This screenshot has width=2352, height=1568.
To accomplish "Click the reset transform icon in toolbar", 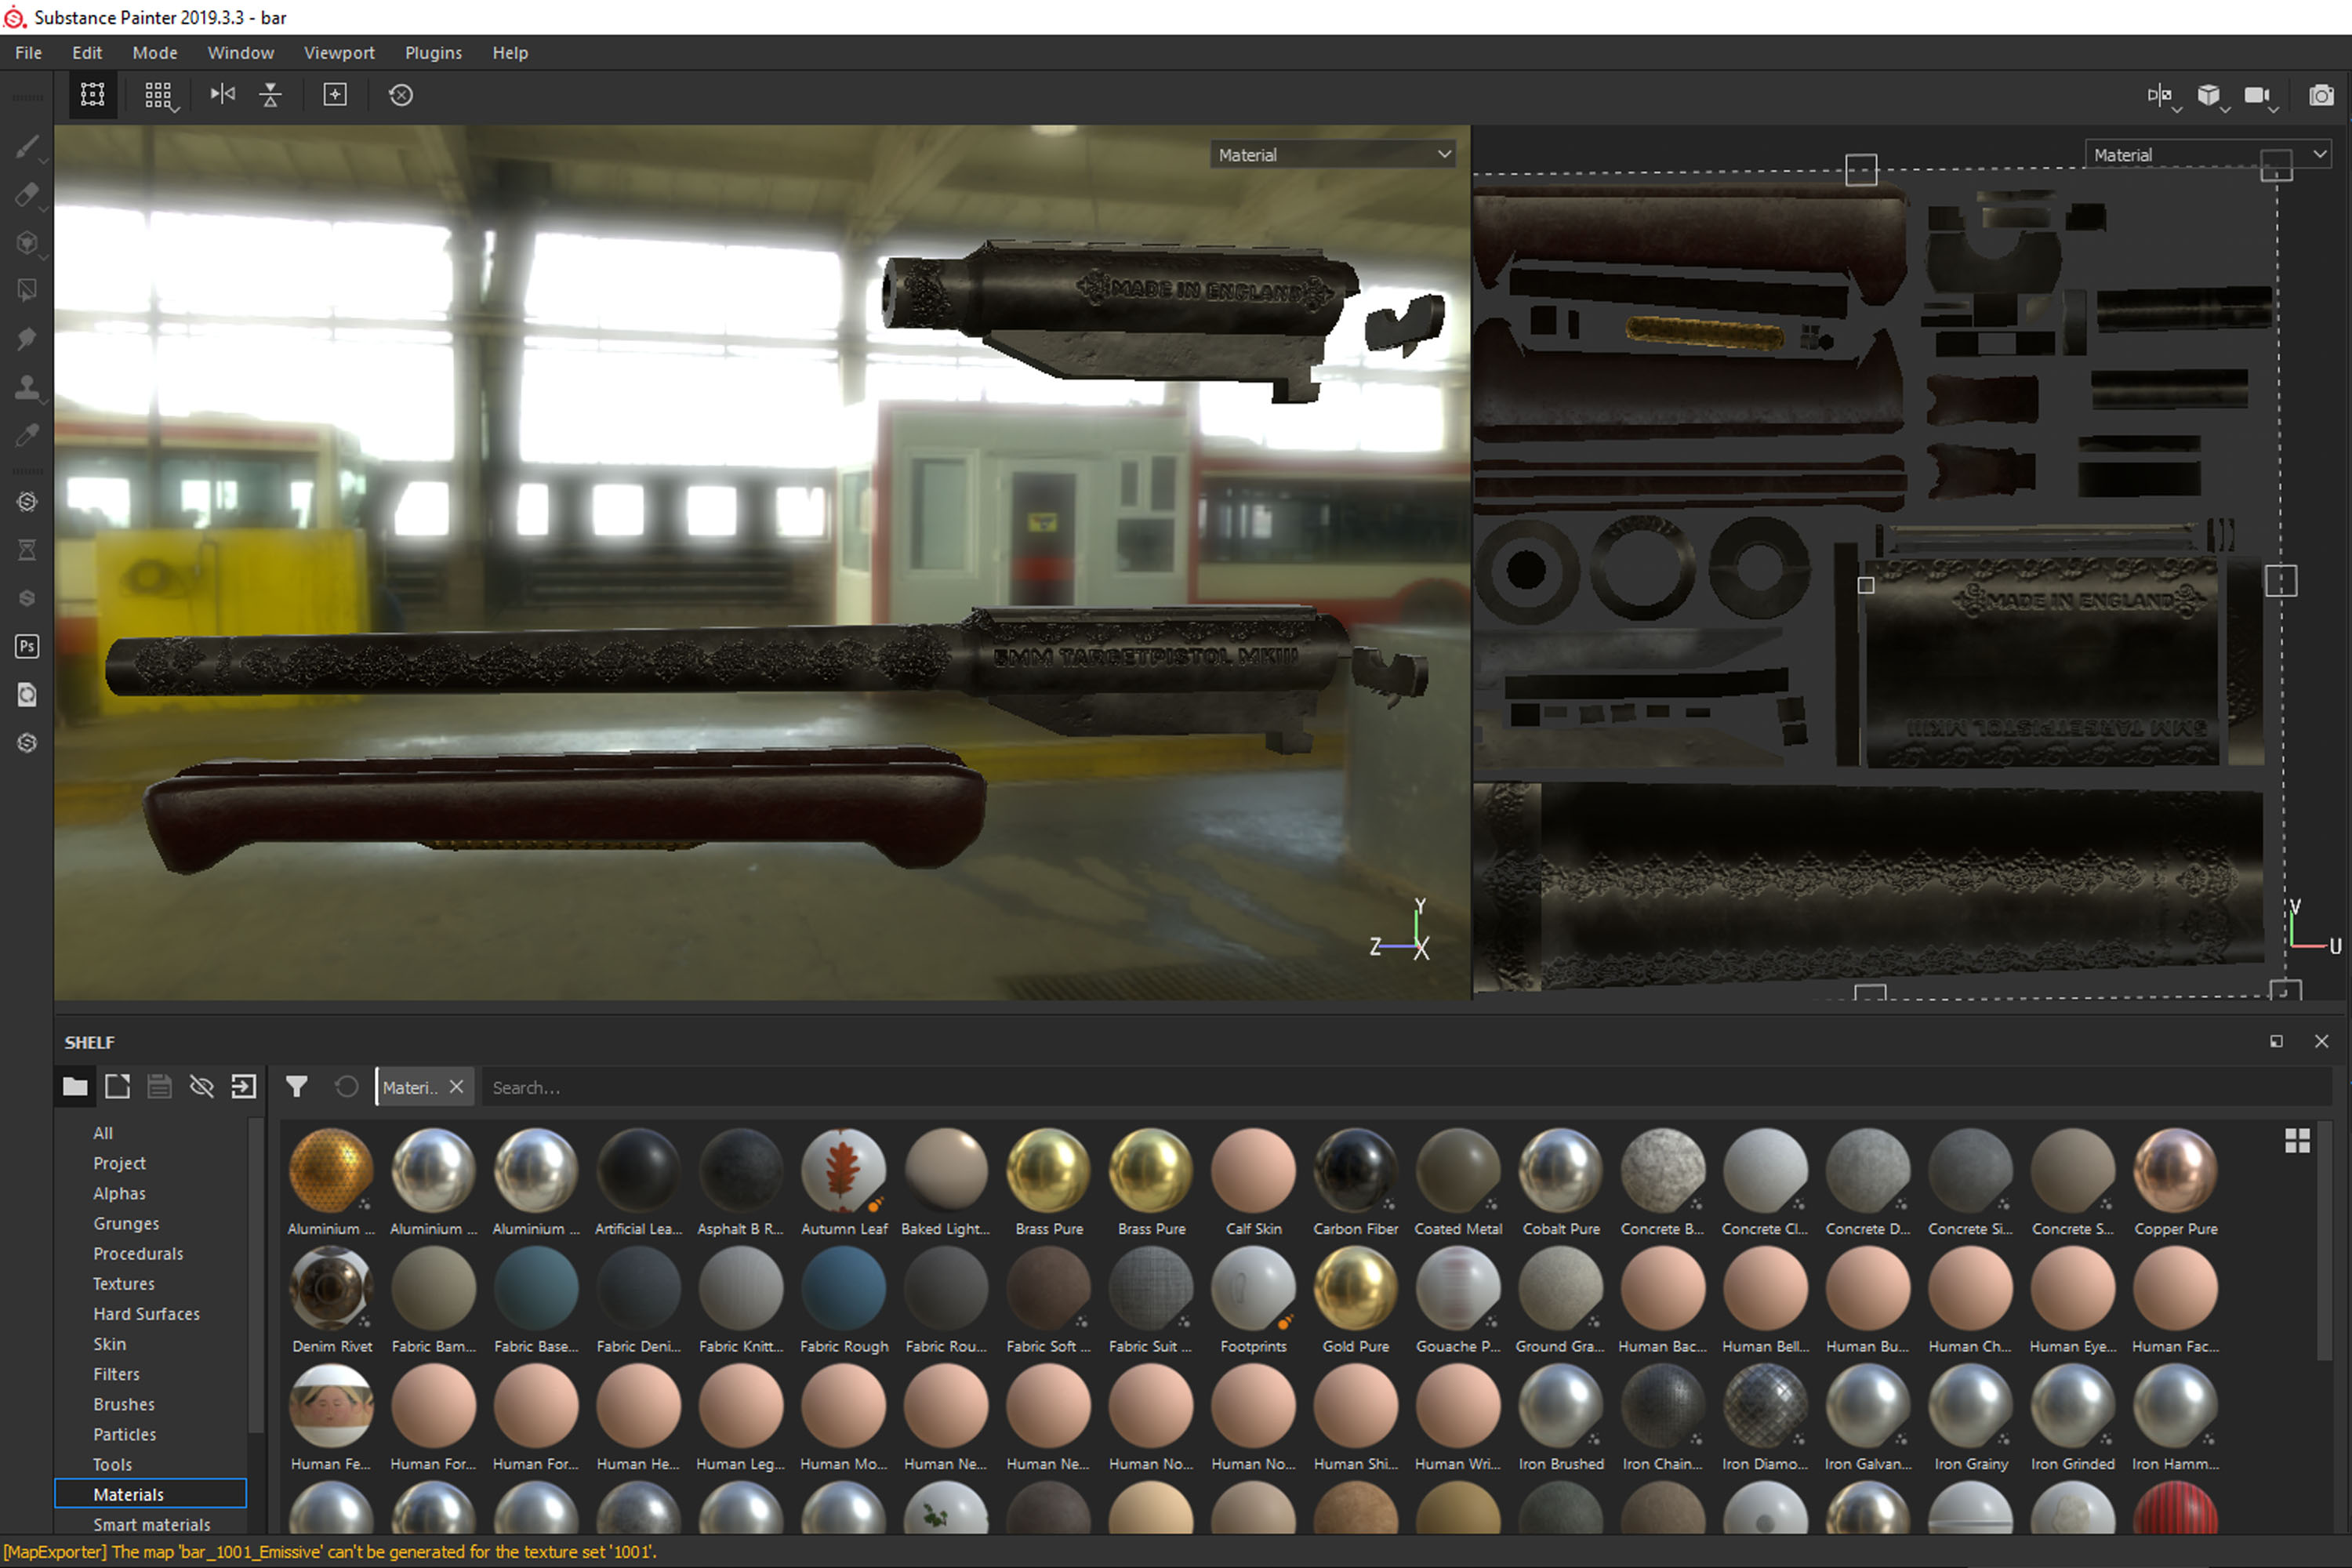I will point(401,95).
